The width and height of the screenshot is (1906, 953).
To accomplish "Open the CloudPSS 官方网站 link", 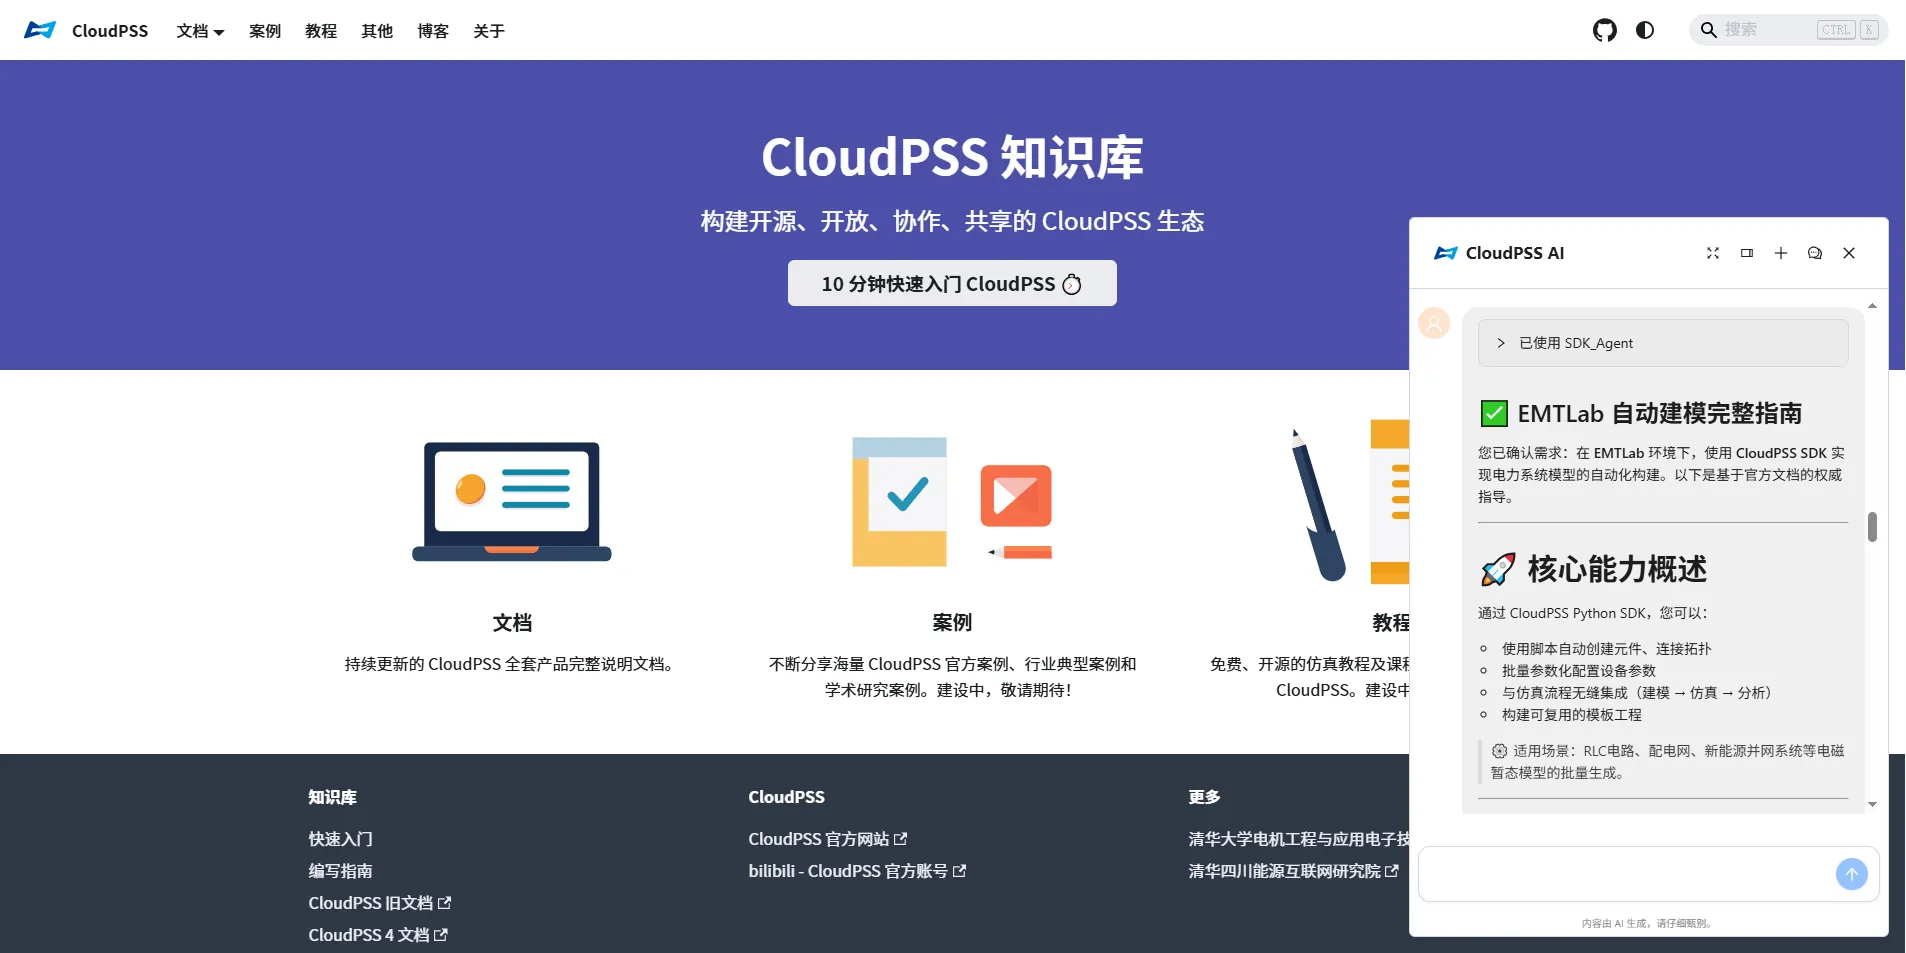I will tap(826, 838).
